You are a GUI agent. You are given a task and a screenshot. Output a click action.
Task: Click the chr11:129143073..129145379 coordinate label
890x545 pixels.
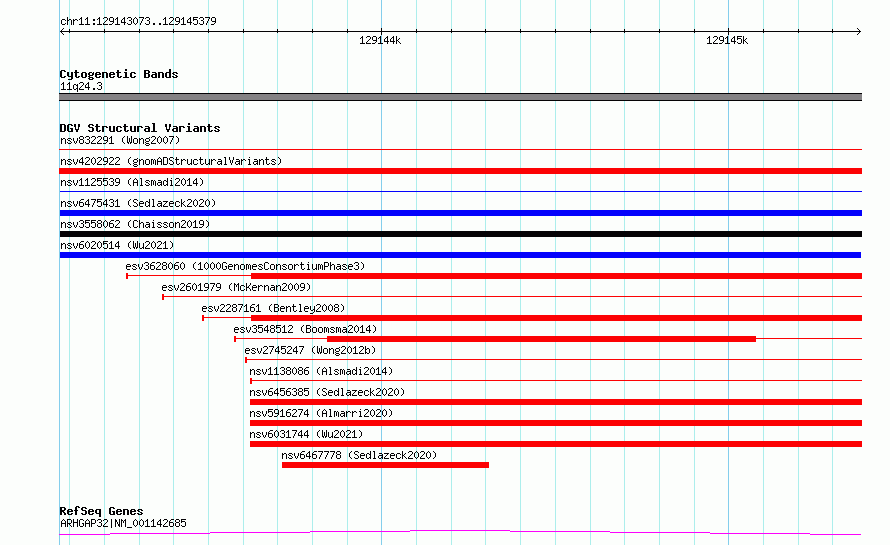point(138,21)
